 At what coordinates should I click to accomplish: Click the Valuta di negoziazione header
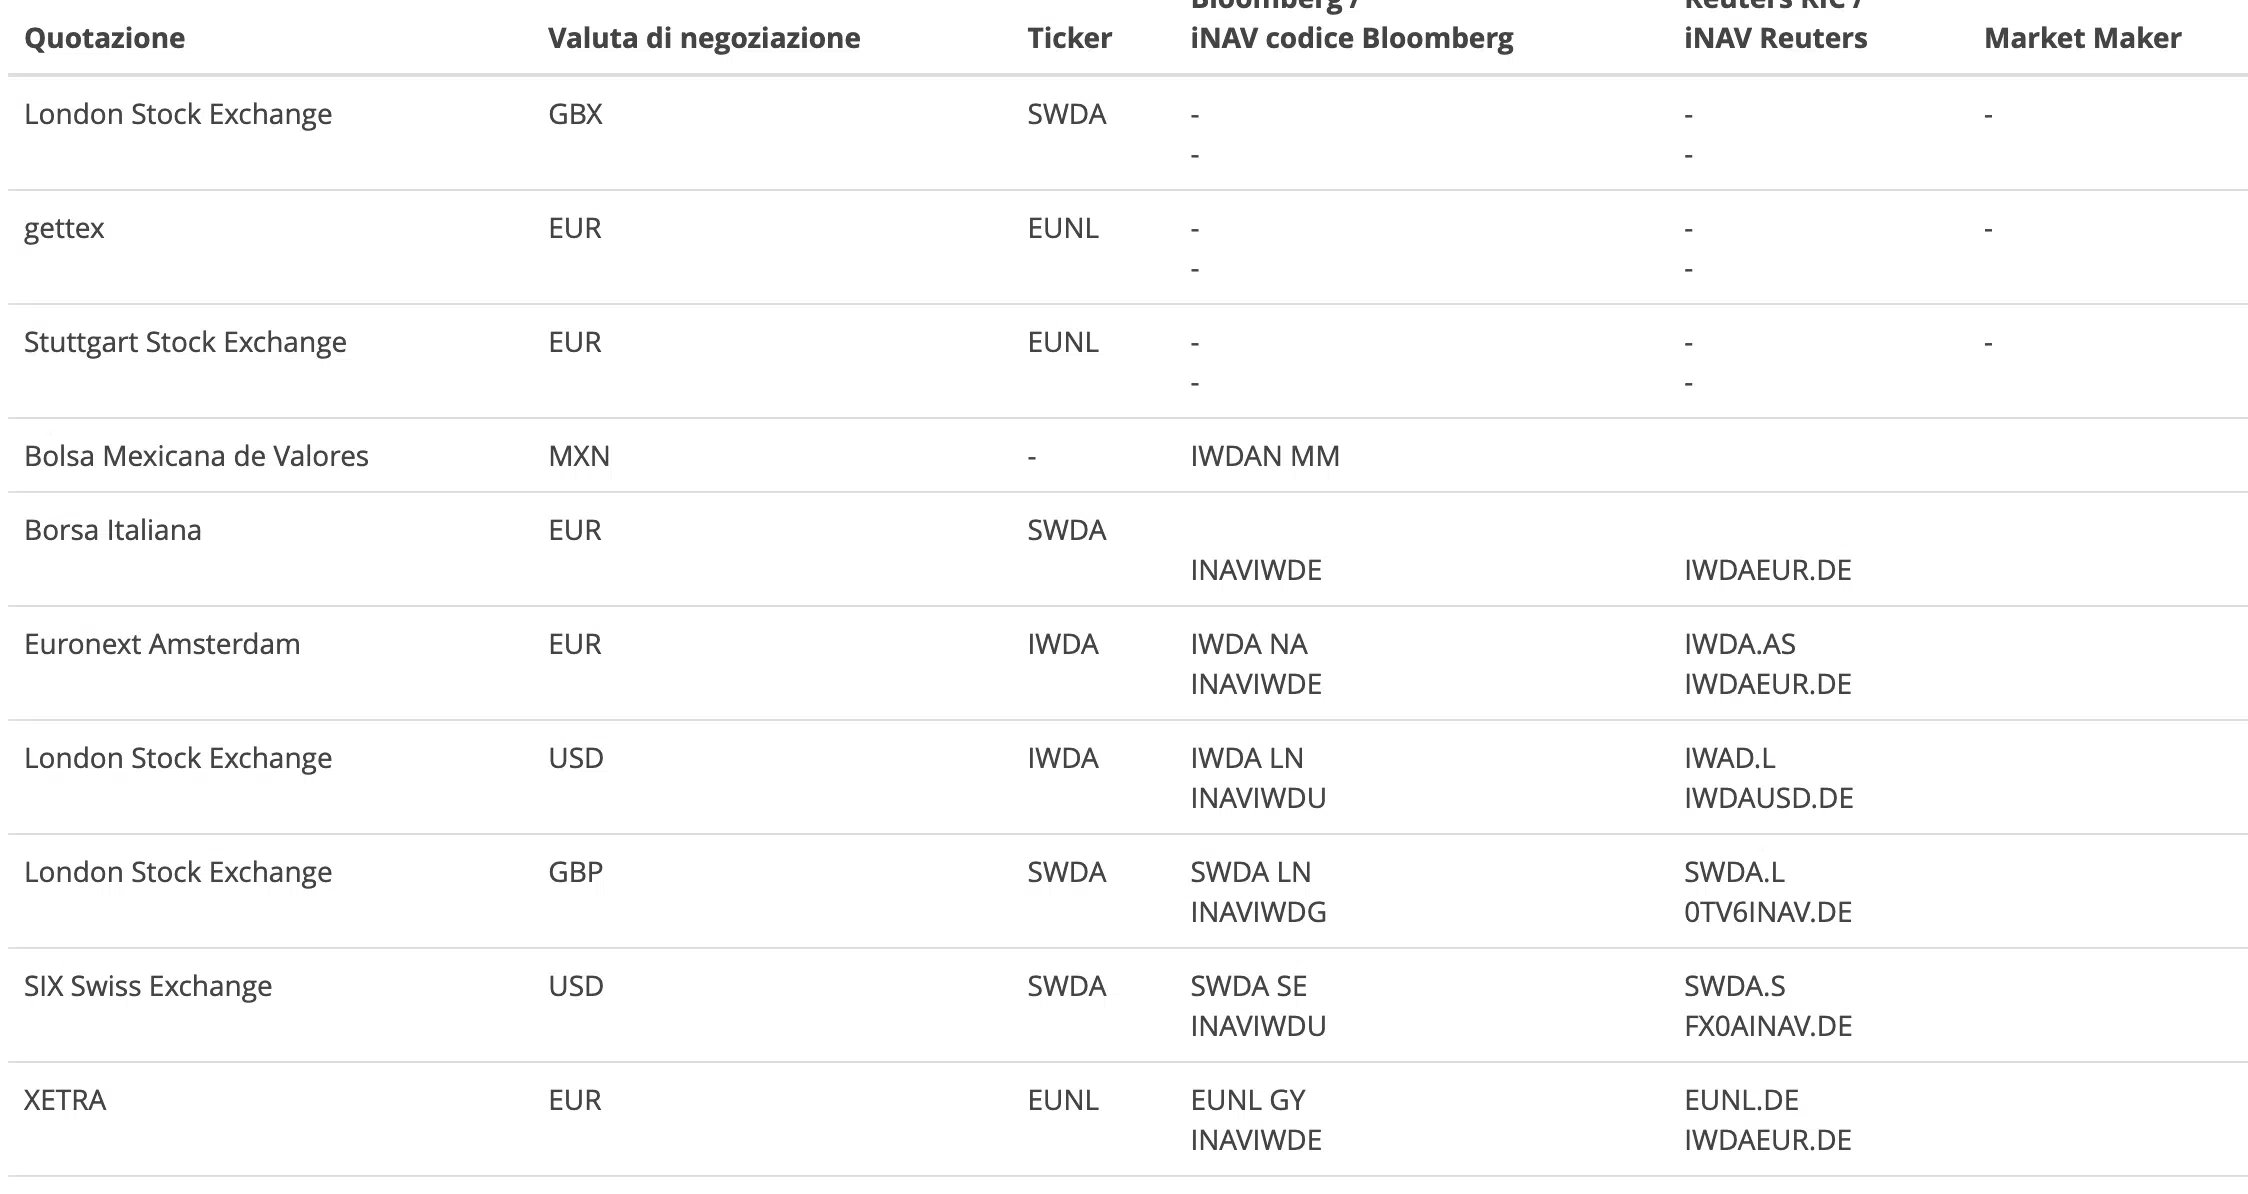(703, 38)
